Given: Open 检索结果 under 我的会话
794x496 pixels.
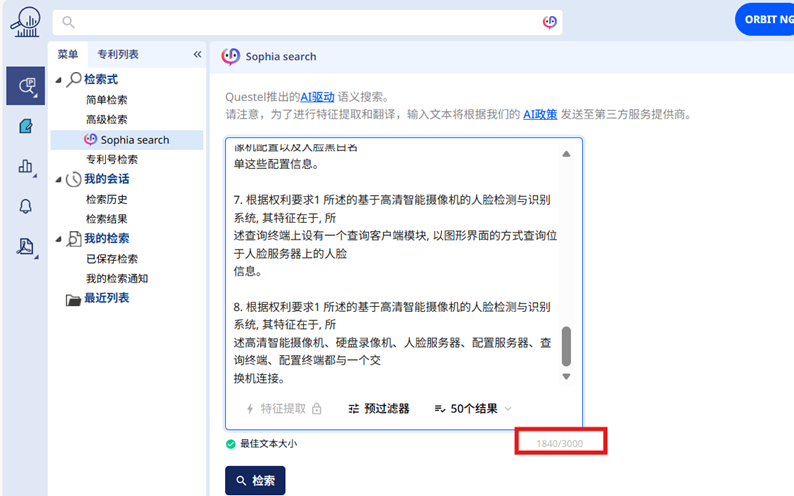Looking at the screenshot, I should (x=106, y=219).
